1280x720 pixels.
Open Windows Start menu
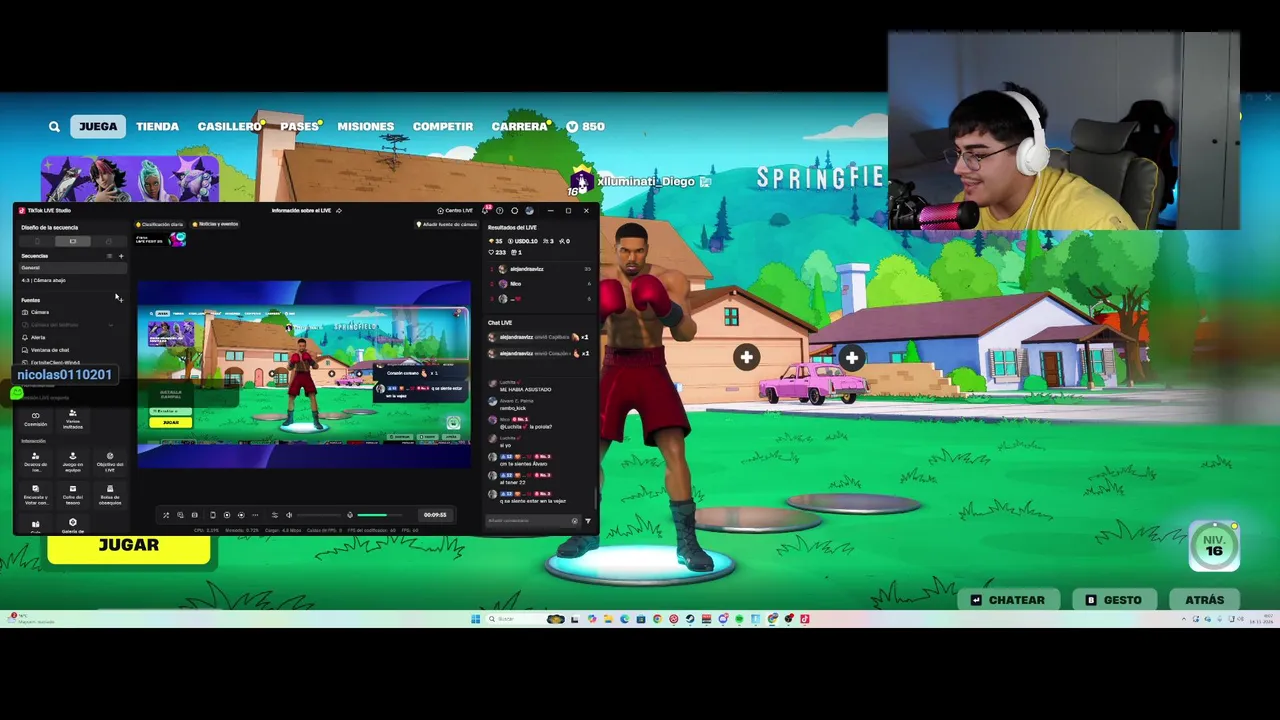(476, 619)
